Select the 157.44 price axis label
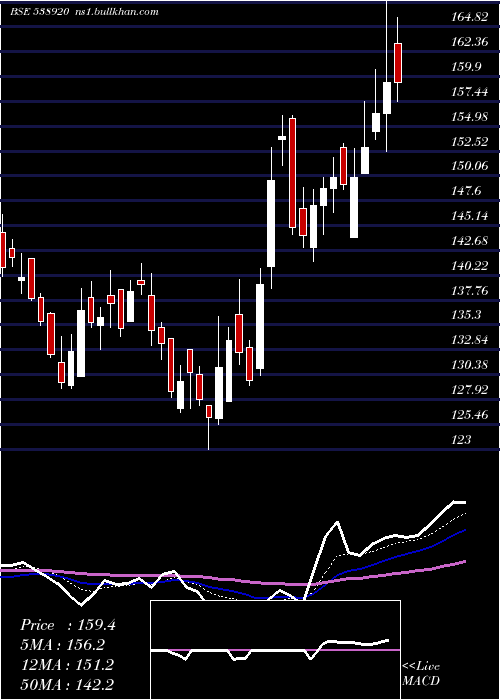500x700 pixels. click(x=468, y=92)
